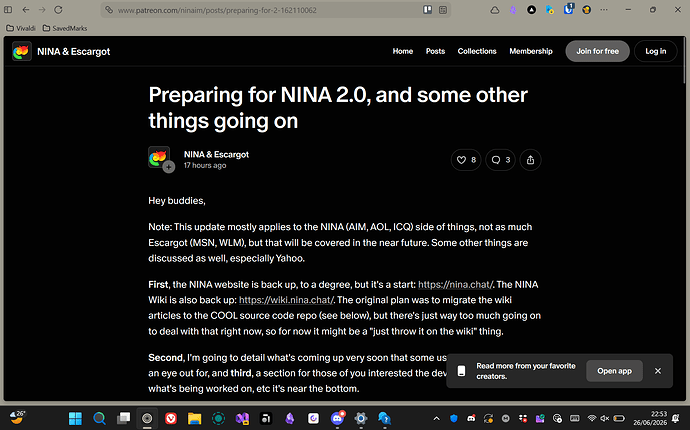Open taskbar Search
The image size is (690, 430).
[x=99, y=418]
